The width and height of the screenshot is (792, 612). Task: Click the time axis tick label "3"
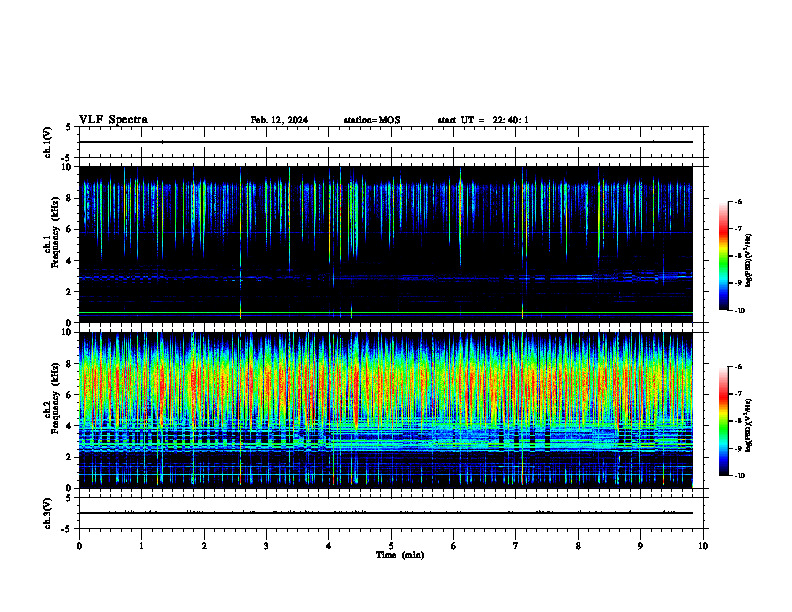[x=266, y=546]
